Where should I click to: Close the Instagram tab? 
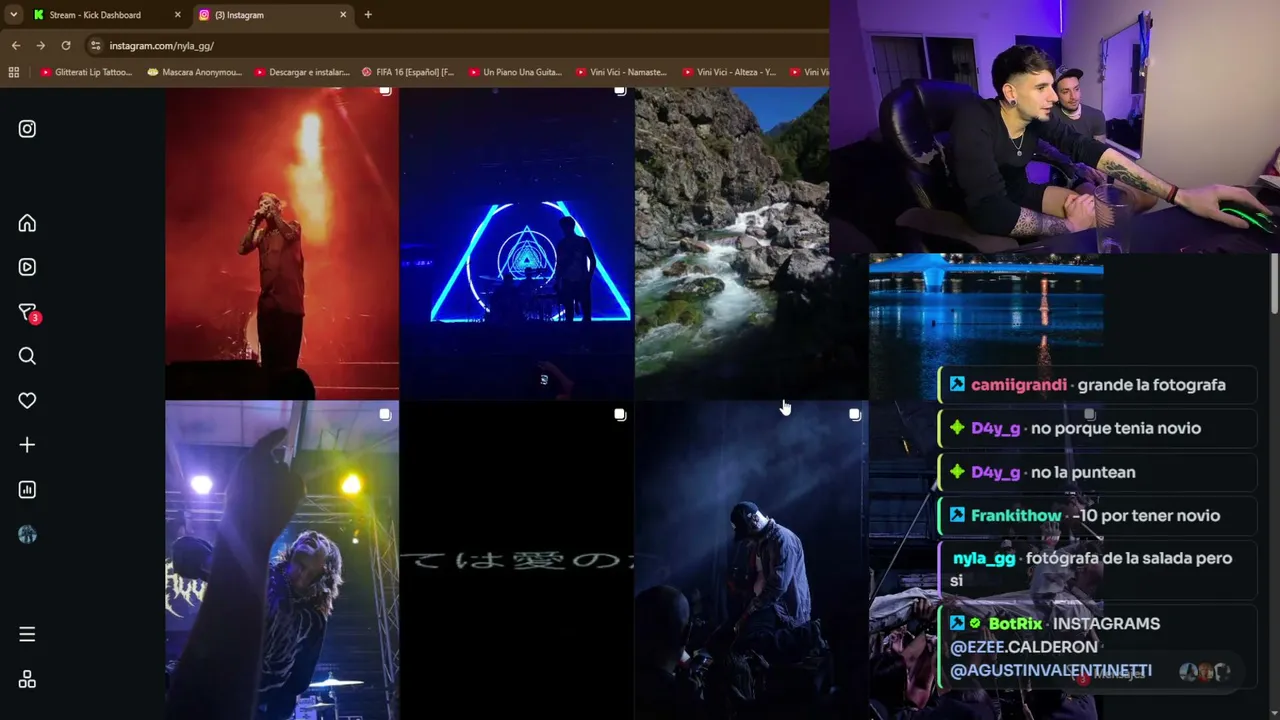[343, 15]
